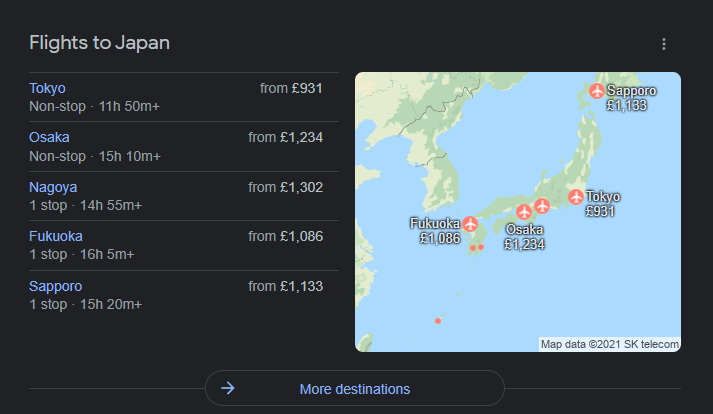Click the arrow icon beside More destinations
The image size is (713, 414).
pyautogui.click(x=228, y=388)
